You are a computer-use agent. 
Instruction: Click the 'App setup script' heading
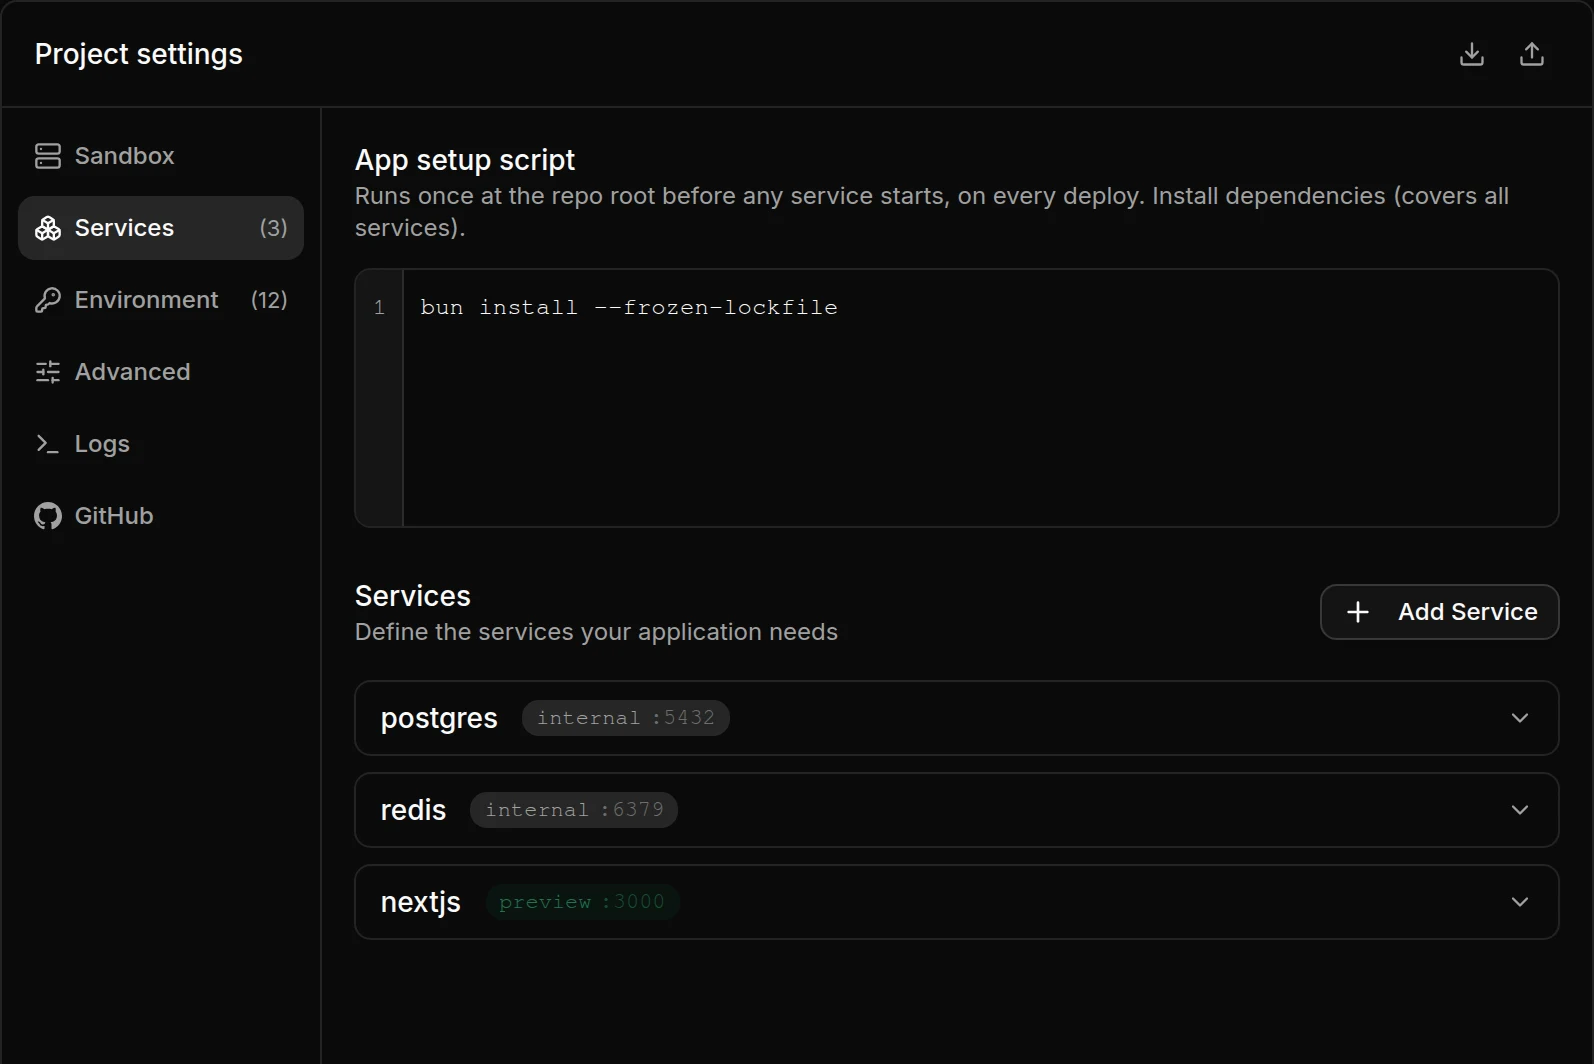pos(465,160)
